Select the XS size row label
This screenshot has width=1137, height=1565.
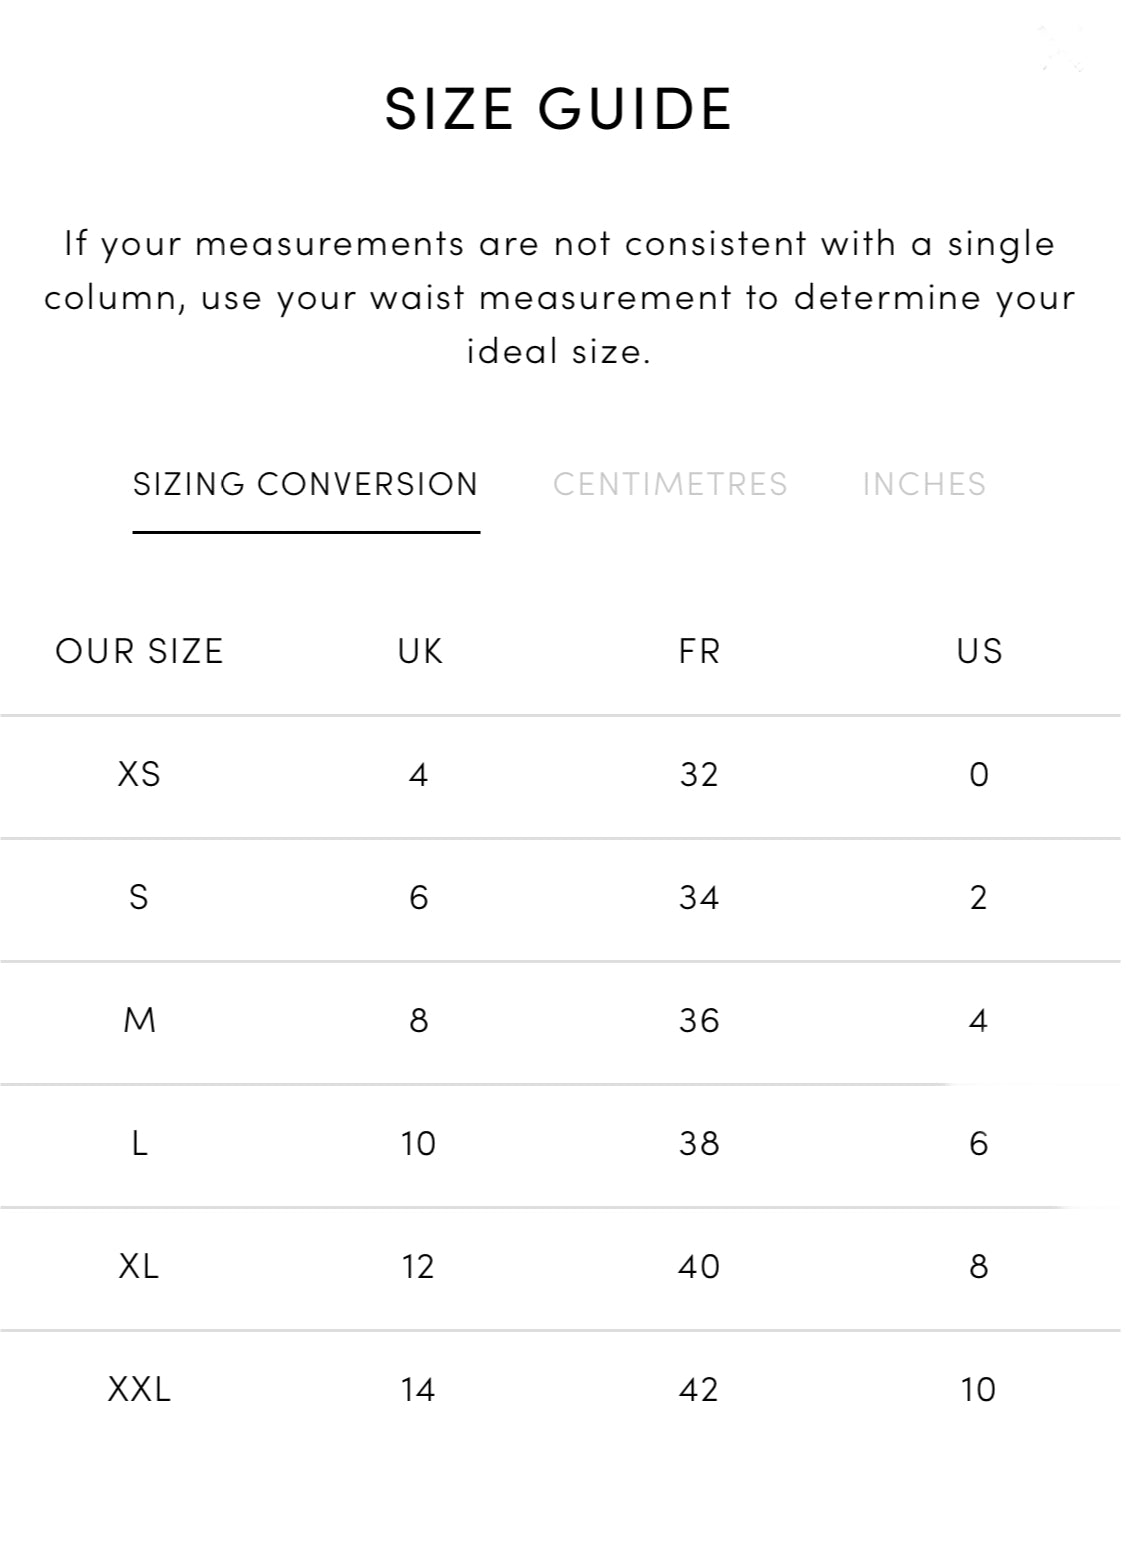(139, 774)
